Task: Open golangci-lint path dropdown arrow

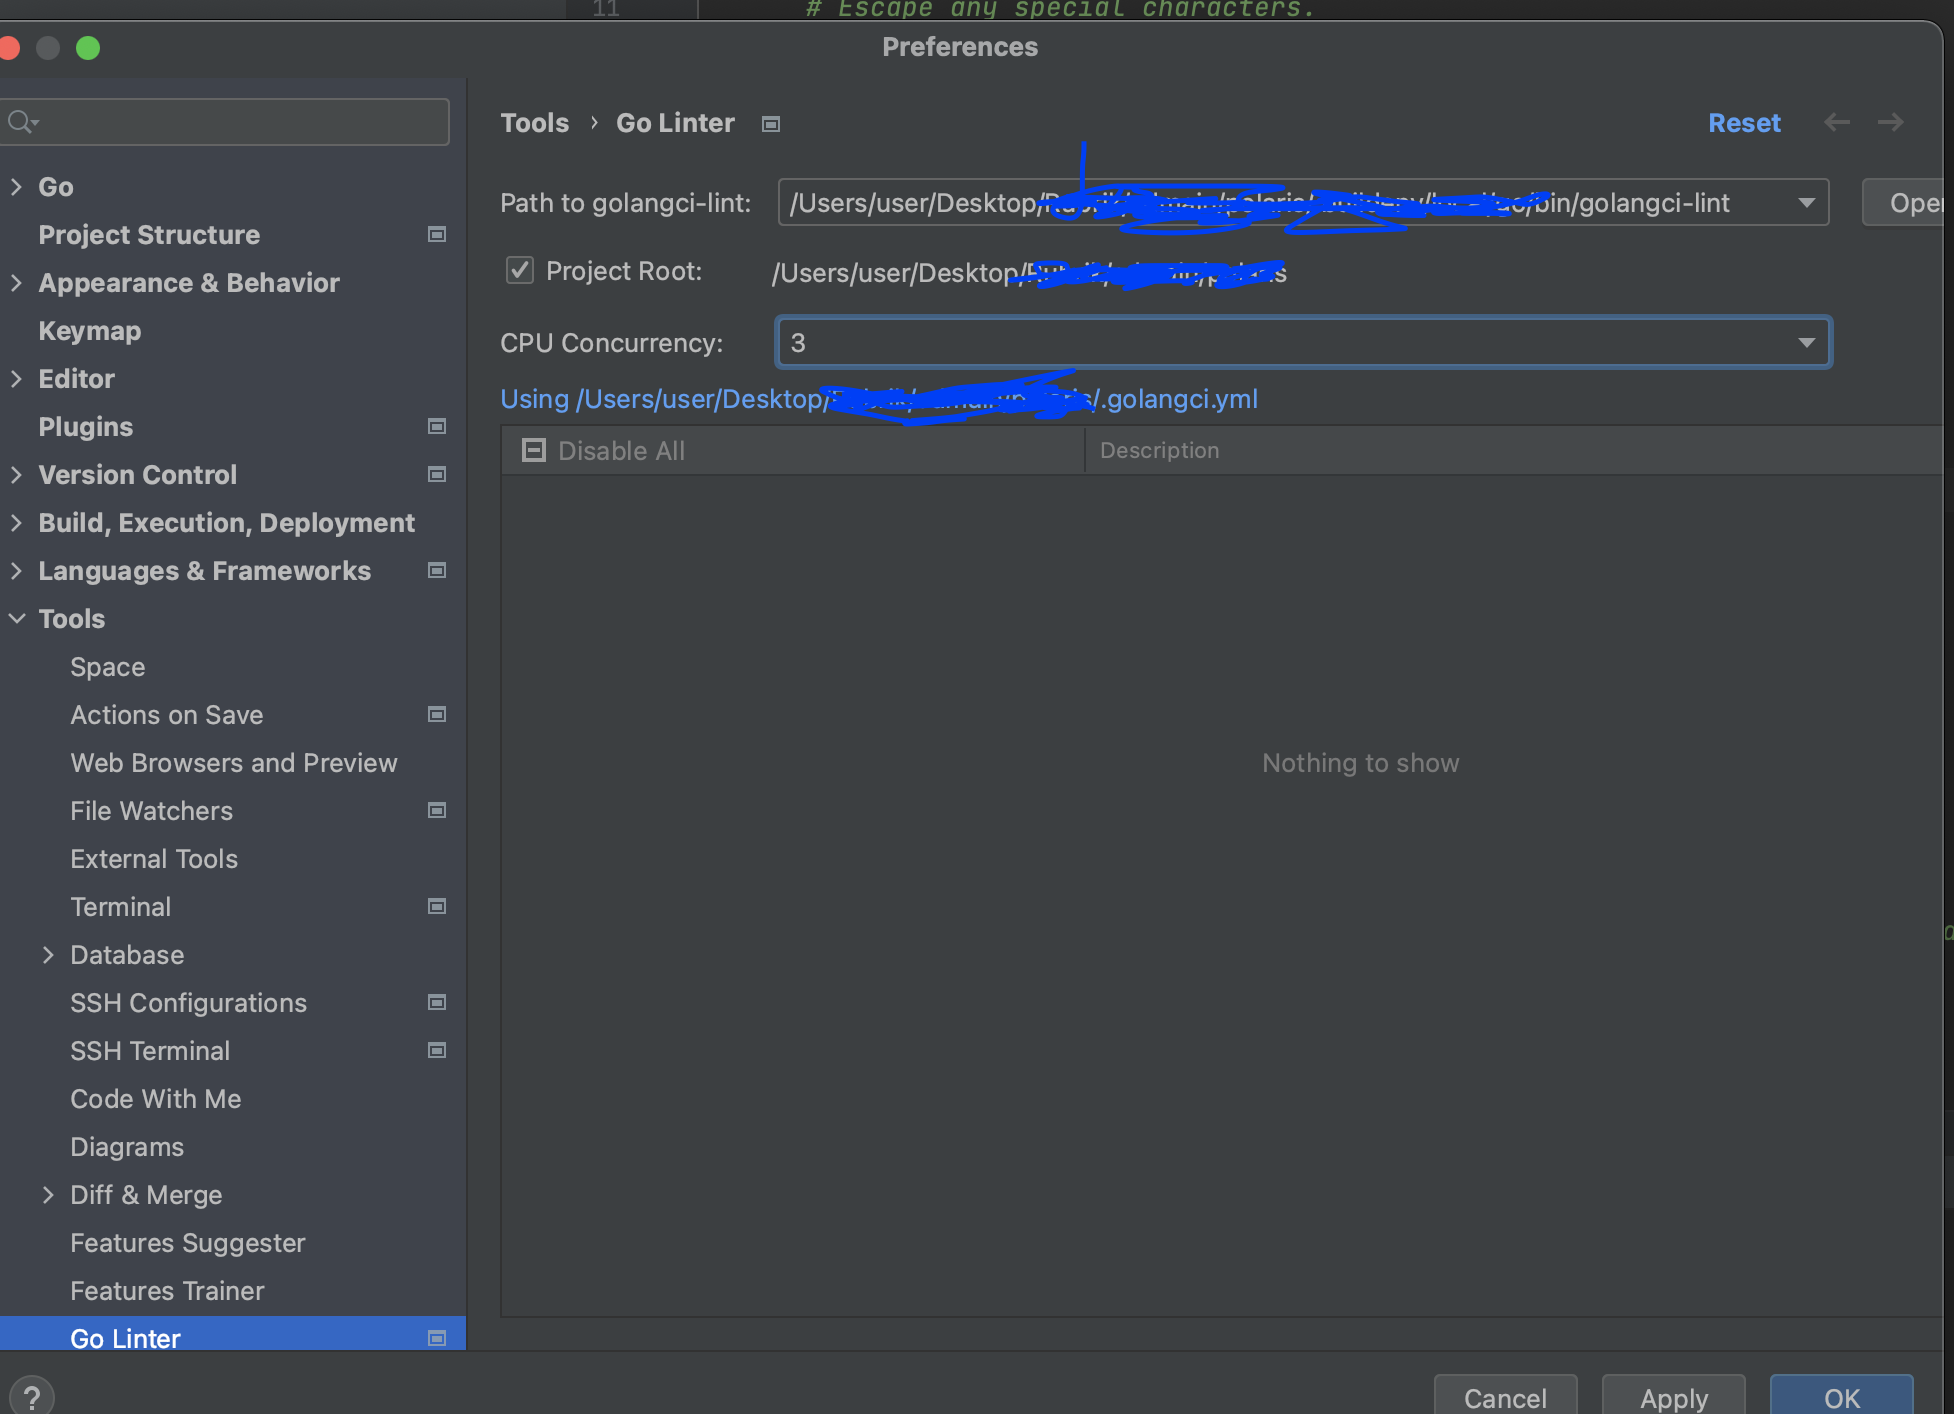Action: pos(1806,203)
